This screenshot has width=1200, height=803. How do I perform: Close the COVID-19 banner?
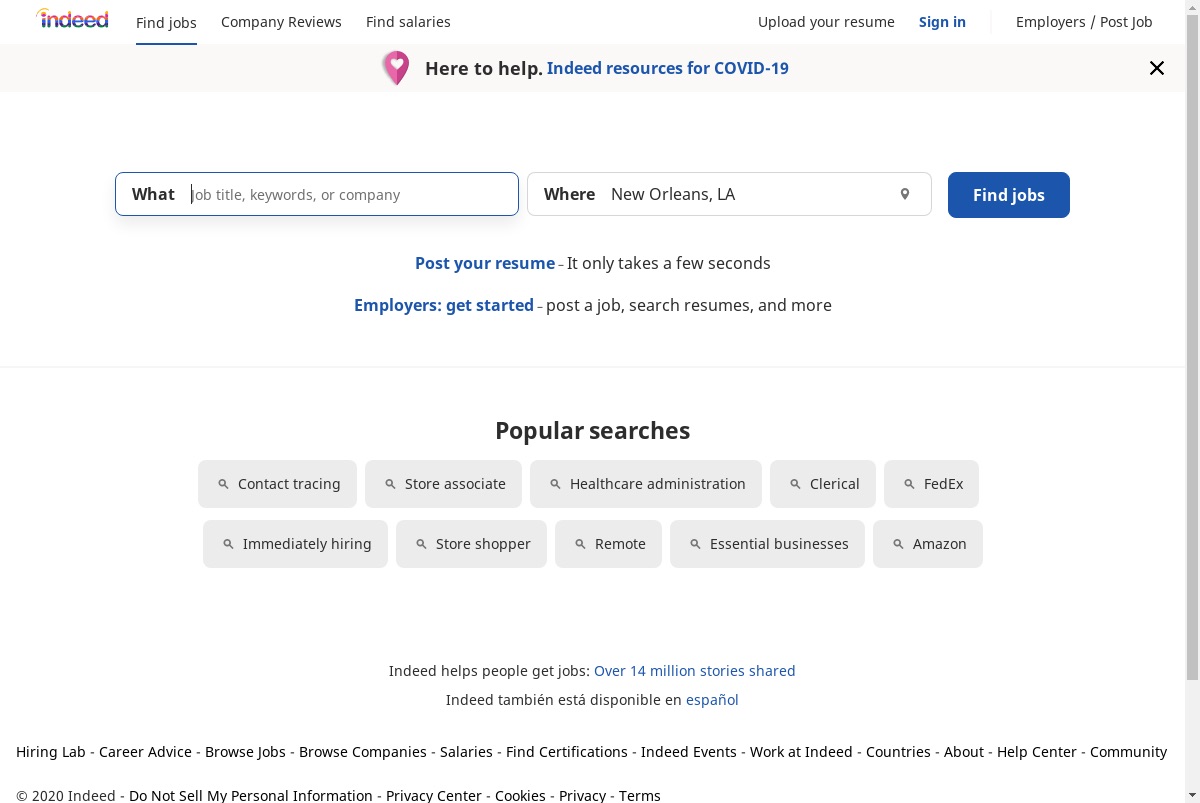coord(1157,68)
